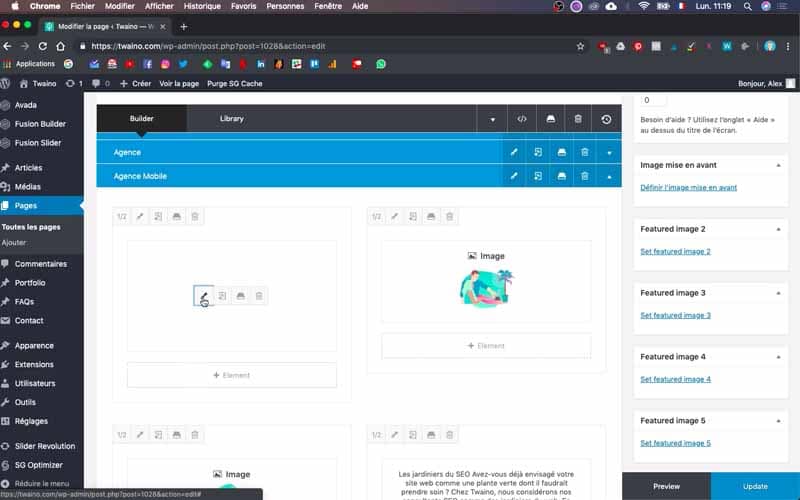This screenshot has height=500, width=800.
Task: Collapse the Featured image 3 panel
Action: coord(778,293)
